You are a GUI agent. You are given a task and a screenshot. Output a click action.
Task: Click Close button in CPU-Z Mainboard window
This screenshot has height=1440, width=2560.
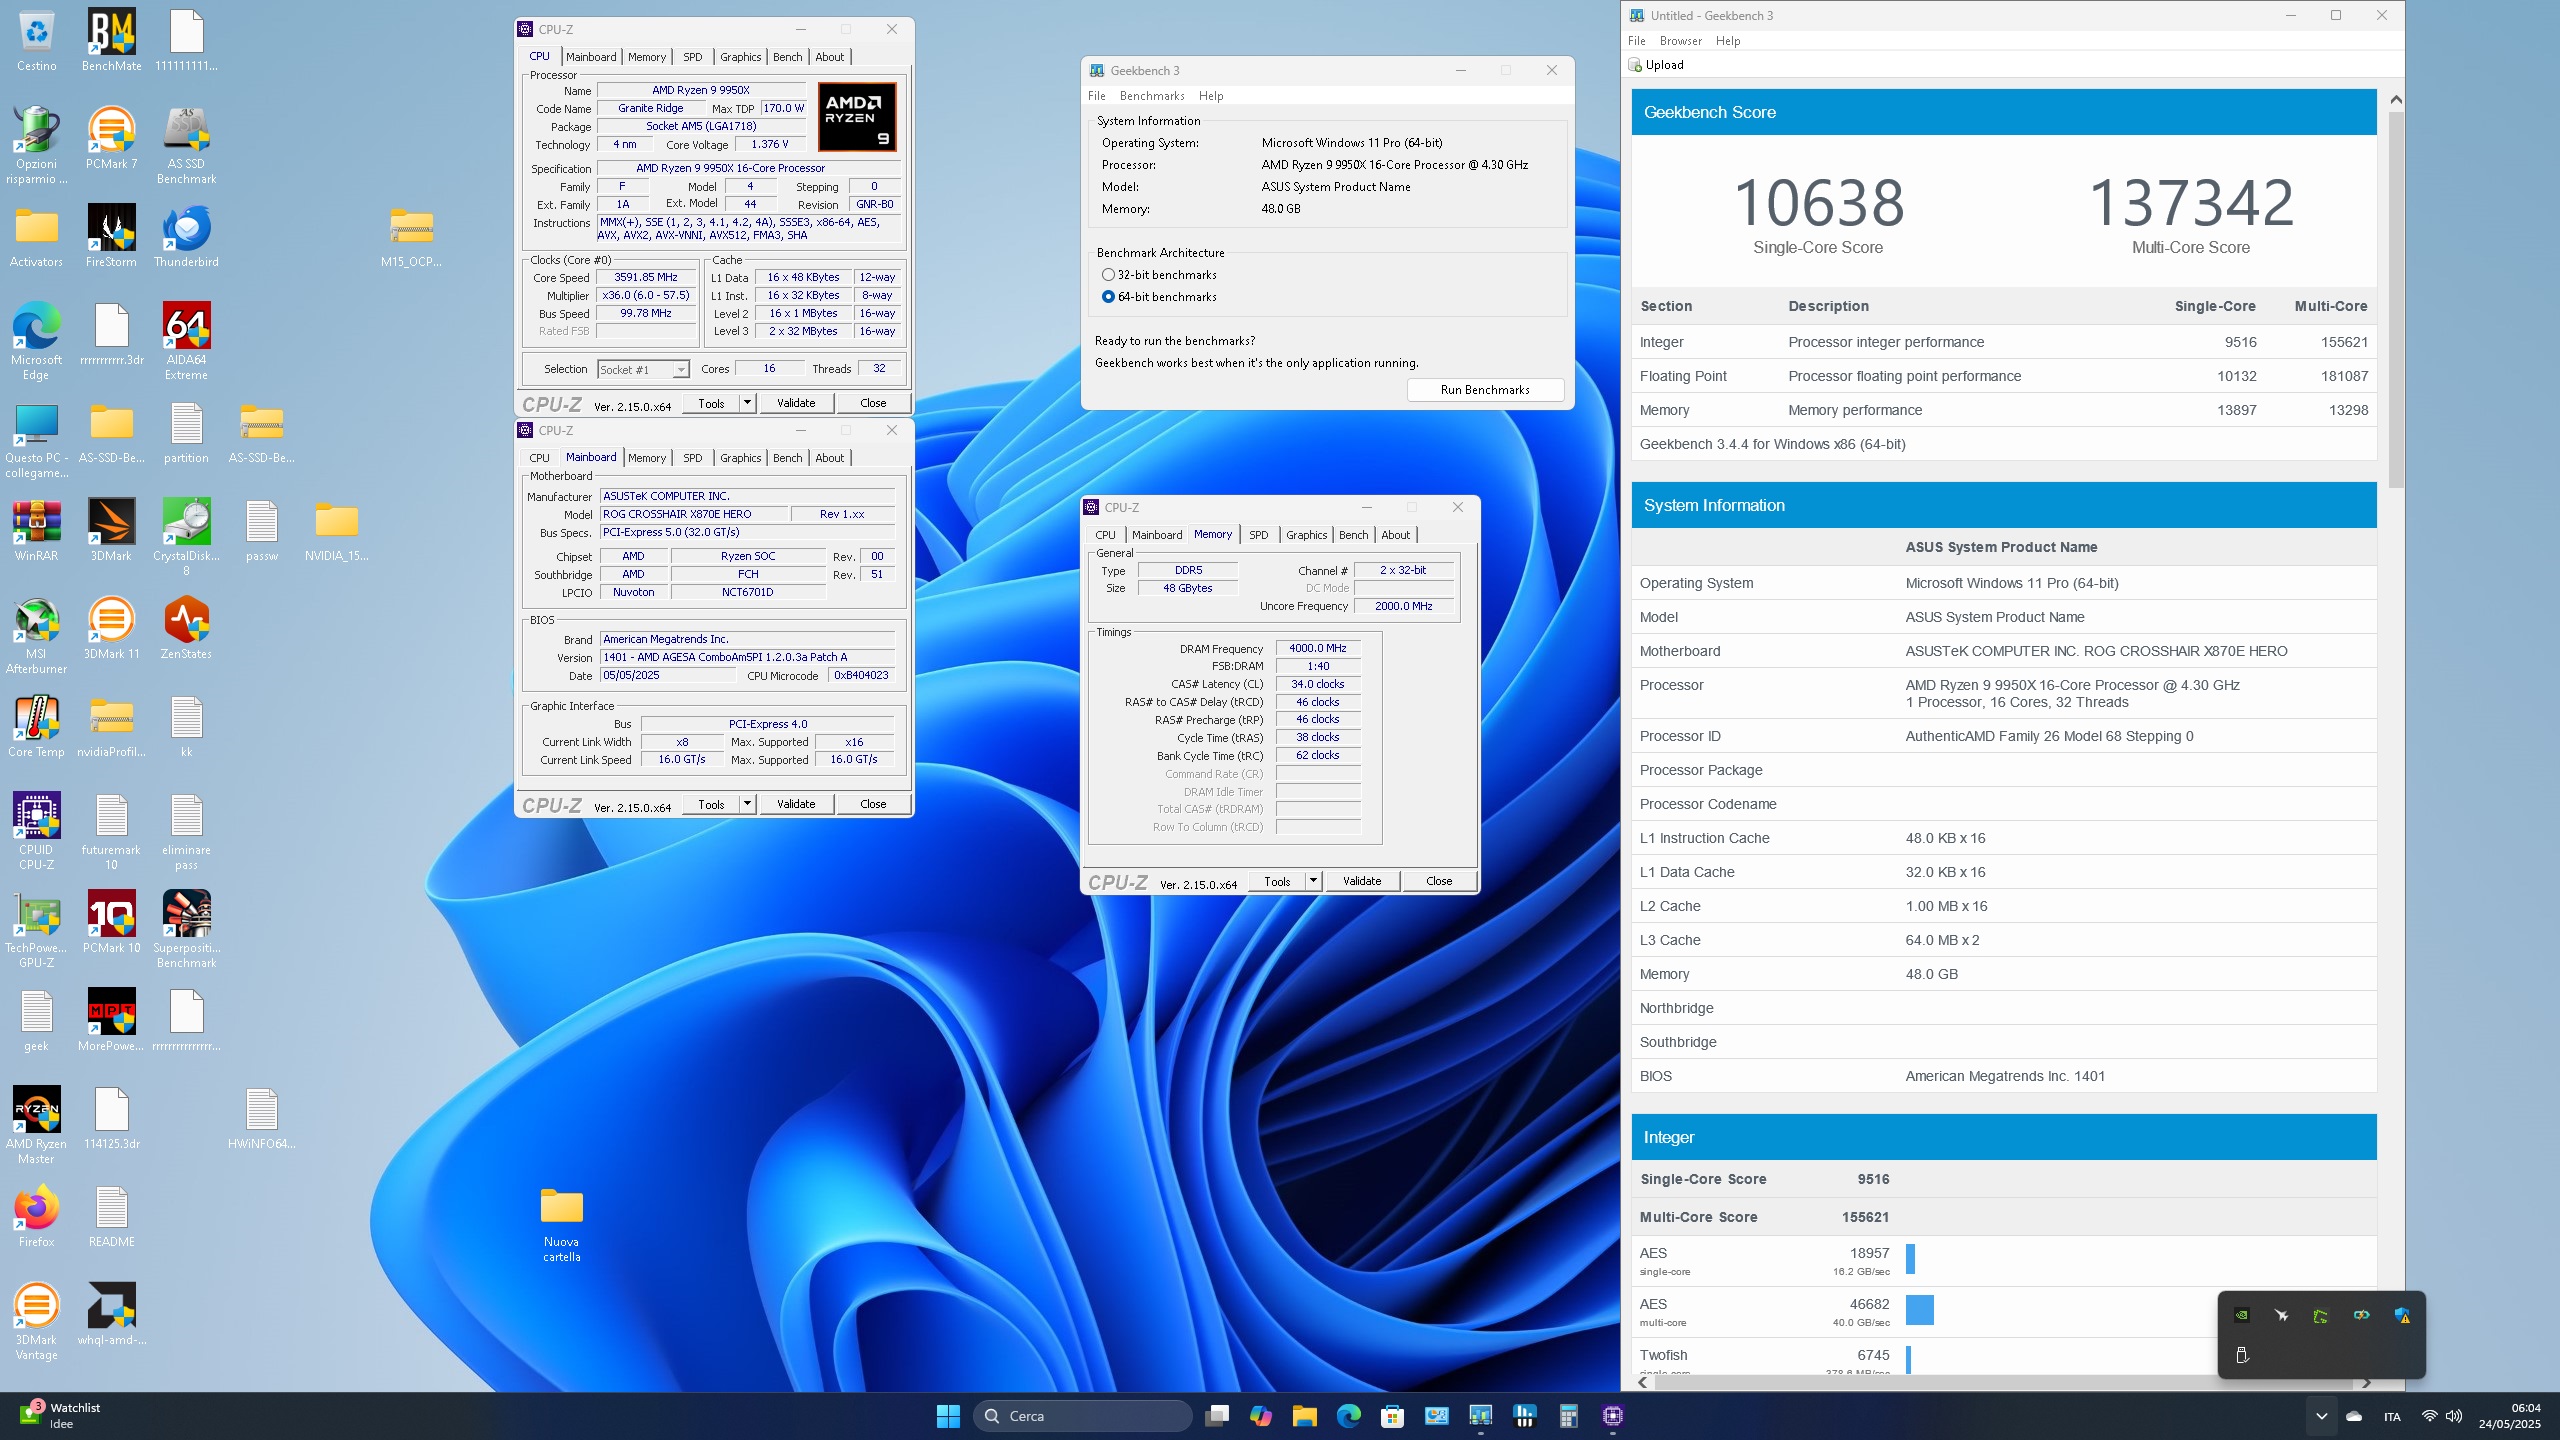(872, 804)
